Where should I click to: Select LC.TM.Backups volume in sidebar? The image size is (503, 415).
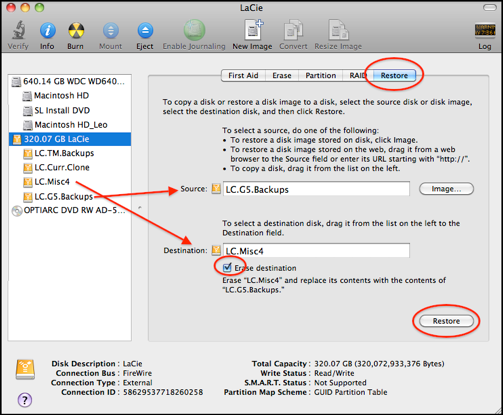coord(65,153)
